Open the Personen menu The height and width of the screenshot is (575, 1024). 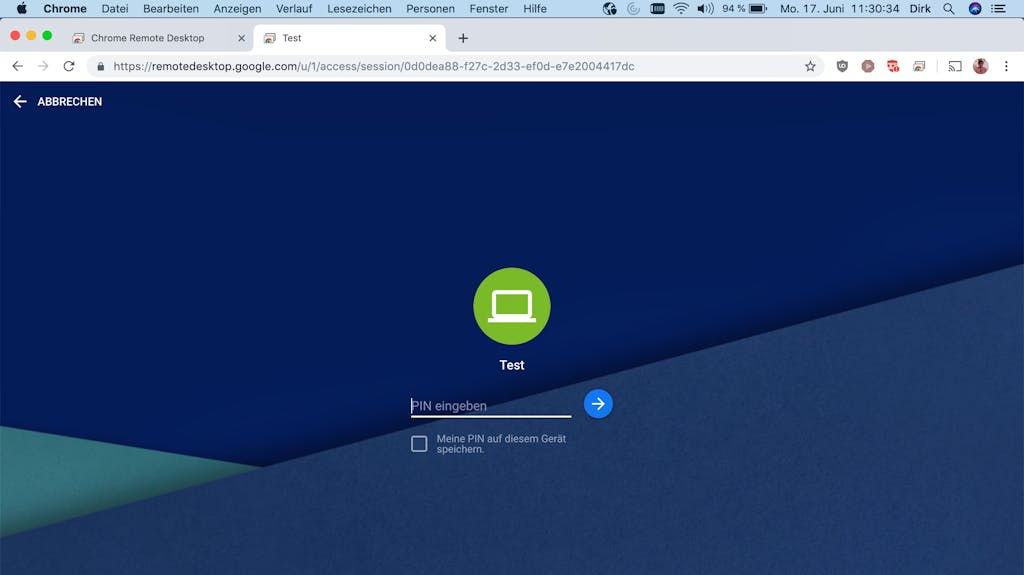[x=430, y=8]
